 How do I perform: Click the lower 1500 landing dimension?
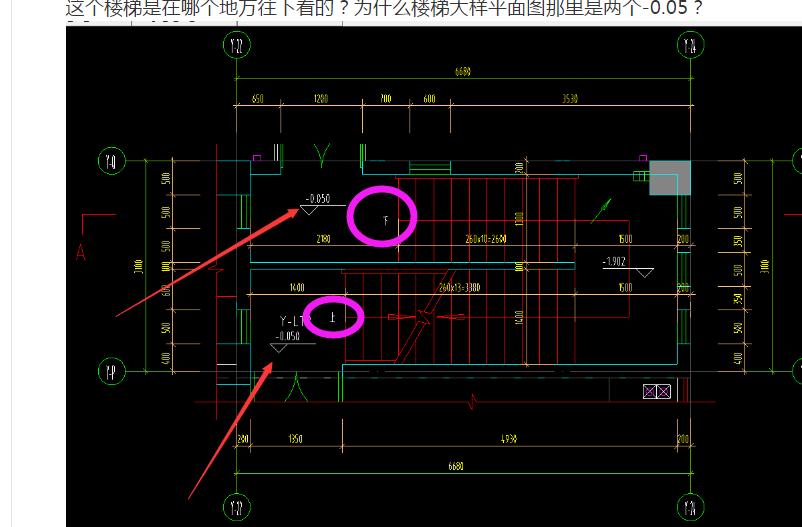626,288
